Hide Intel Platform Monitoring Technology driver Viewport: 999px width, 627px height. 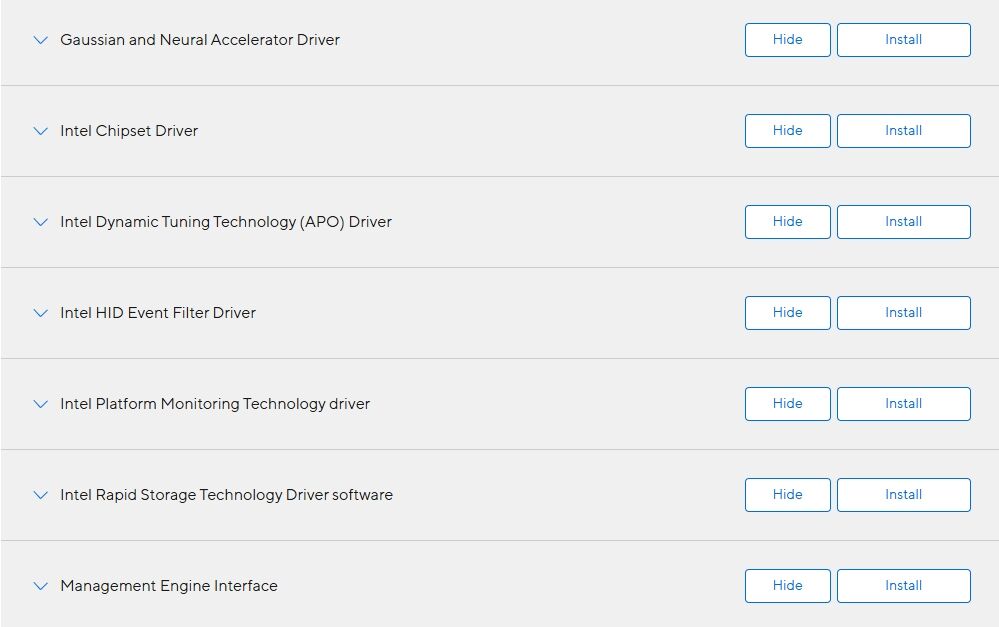tap(787, 404)
